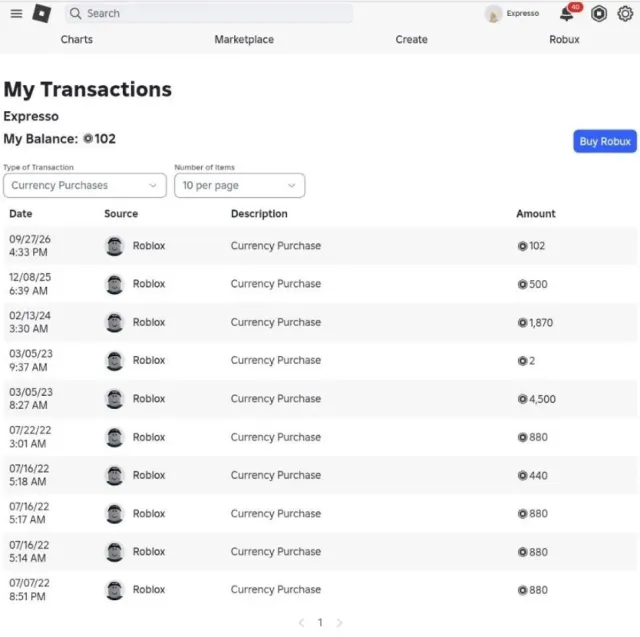Open the hamburger navigation menu
Image resolution: width=640 pixels, height=637 pixels.
(16, 13)
